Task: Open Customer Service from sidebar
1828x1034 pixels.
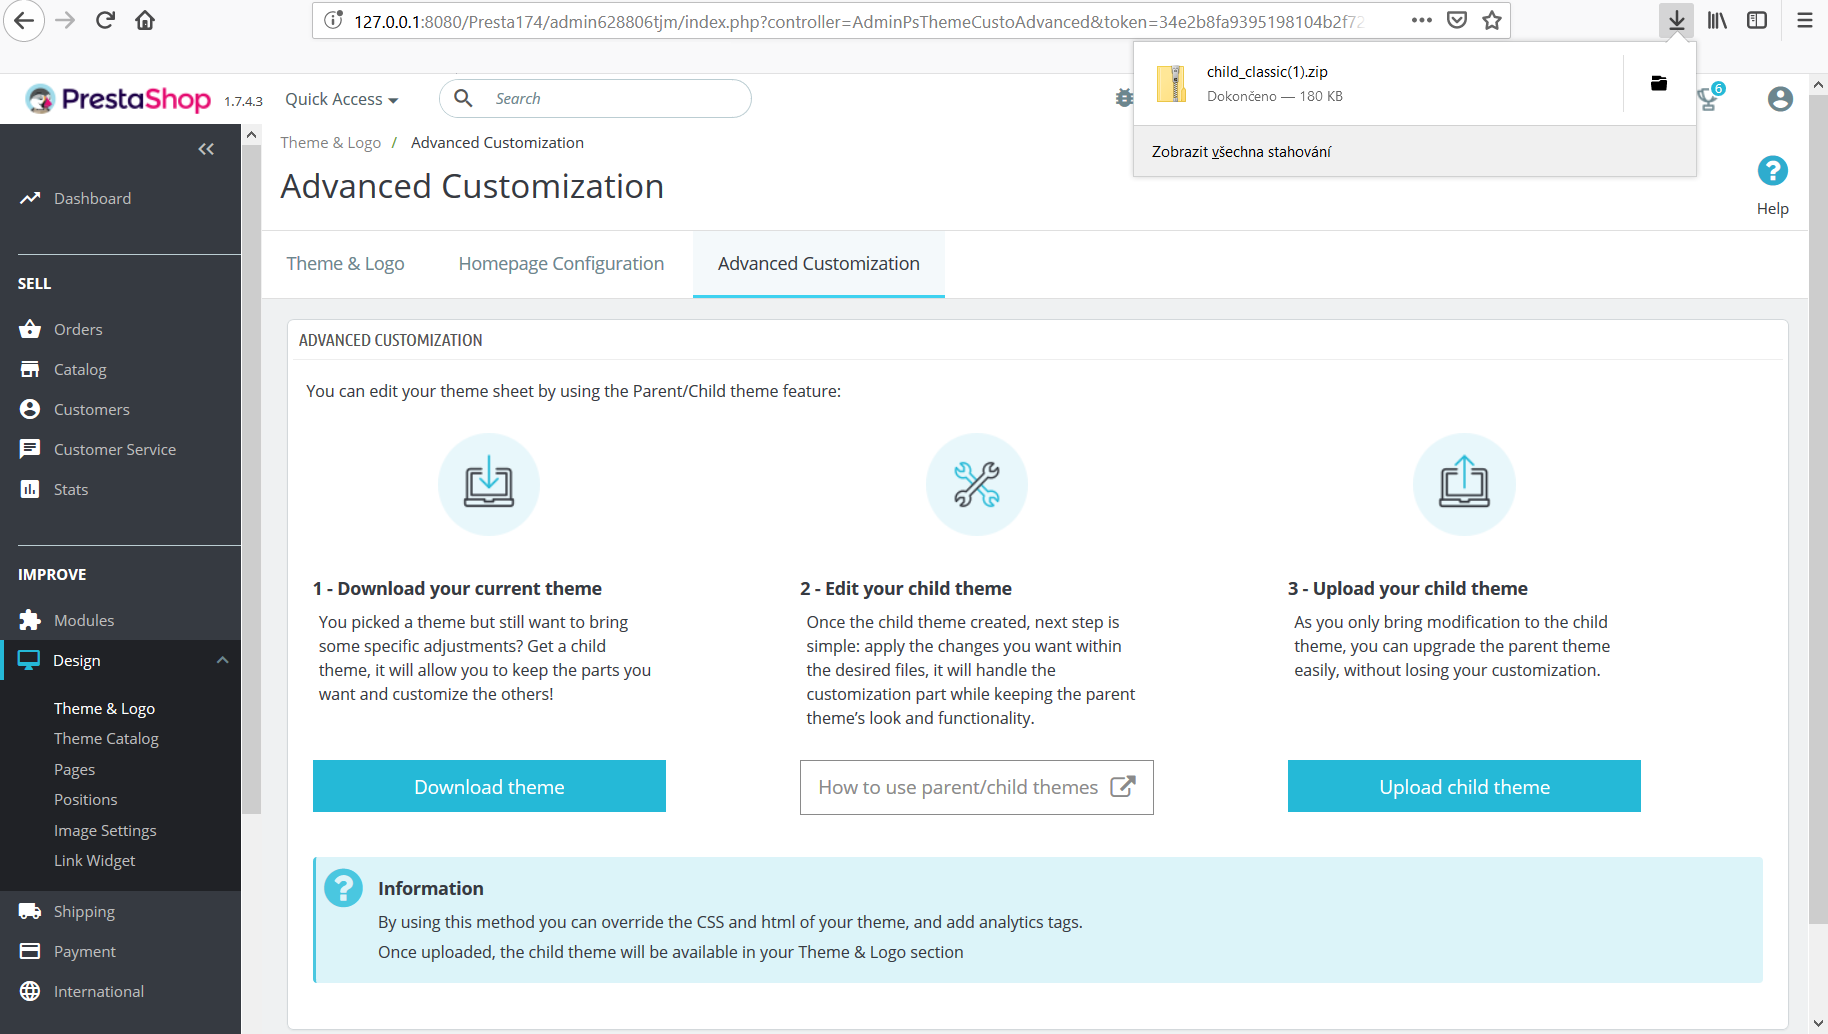Action: [114, 449]
